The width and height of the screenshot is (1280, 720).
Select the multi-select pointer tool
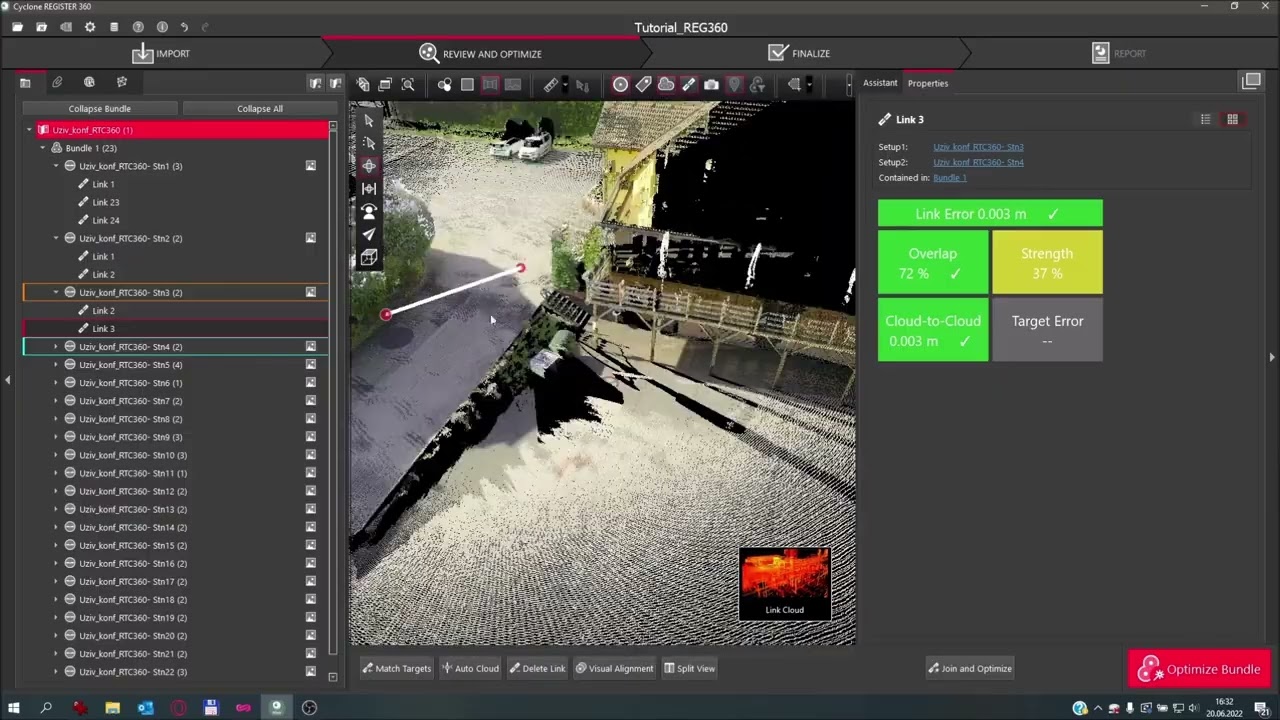pos(369,143)
